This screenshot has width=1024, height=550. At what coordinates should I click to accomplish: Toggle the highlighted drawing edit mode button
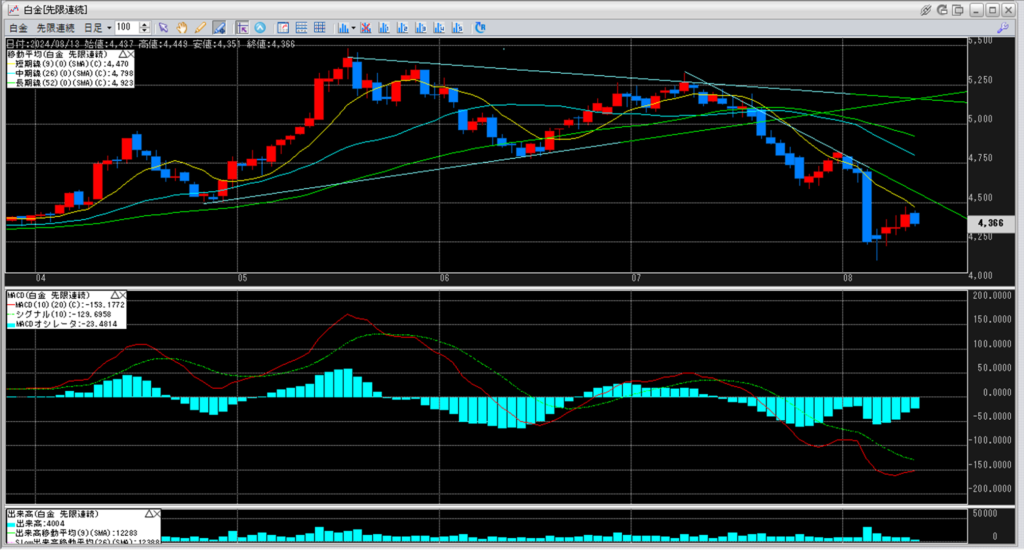(218, 27)
